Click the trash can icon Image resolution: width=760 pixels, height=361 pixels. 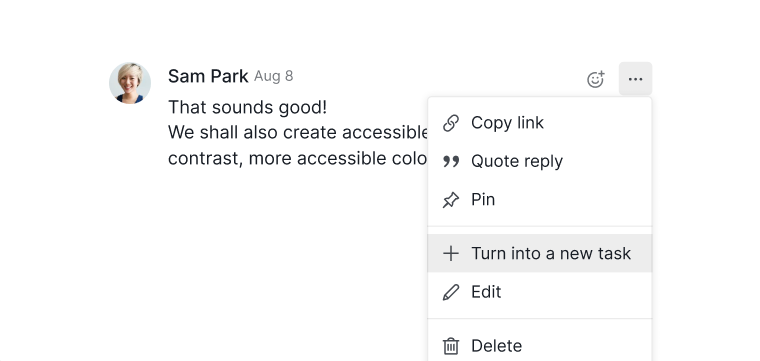tap(451, 346)
